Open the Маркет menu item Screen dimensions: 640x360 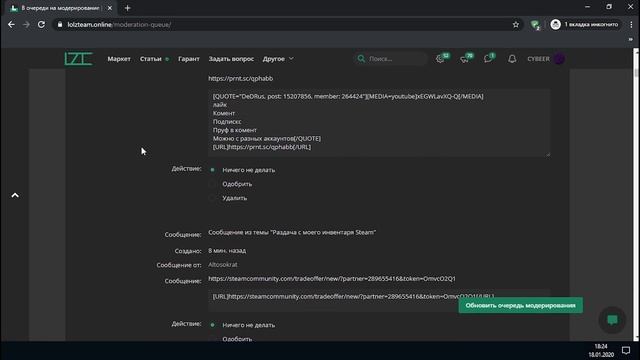[119, 59]
